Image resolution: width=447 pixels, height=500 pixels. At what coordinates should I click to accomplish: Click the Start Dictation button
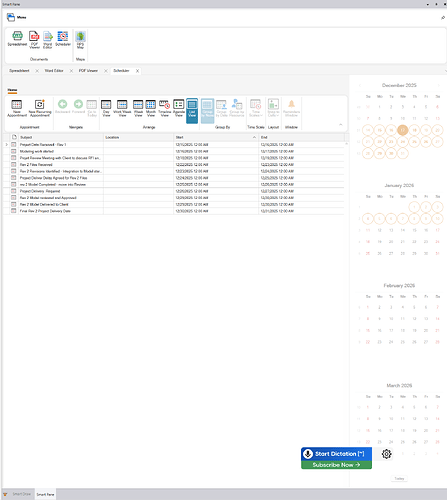(x=336, y=454)
